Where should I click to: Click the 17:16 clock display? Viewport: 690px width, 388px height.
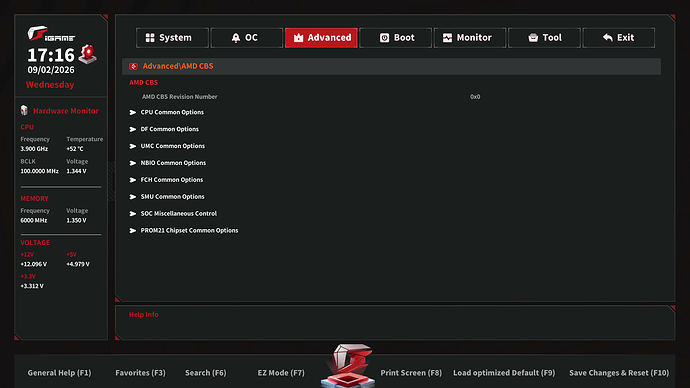click(51, 55)
